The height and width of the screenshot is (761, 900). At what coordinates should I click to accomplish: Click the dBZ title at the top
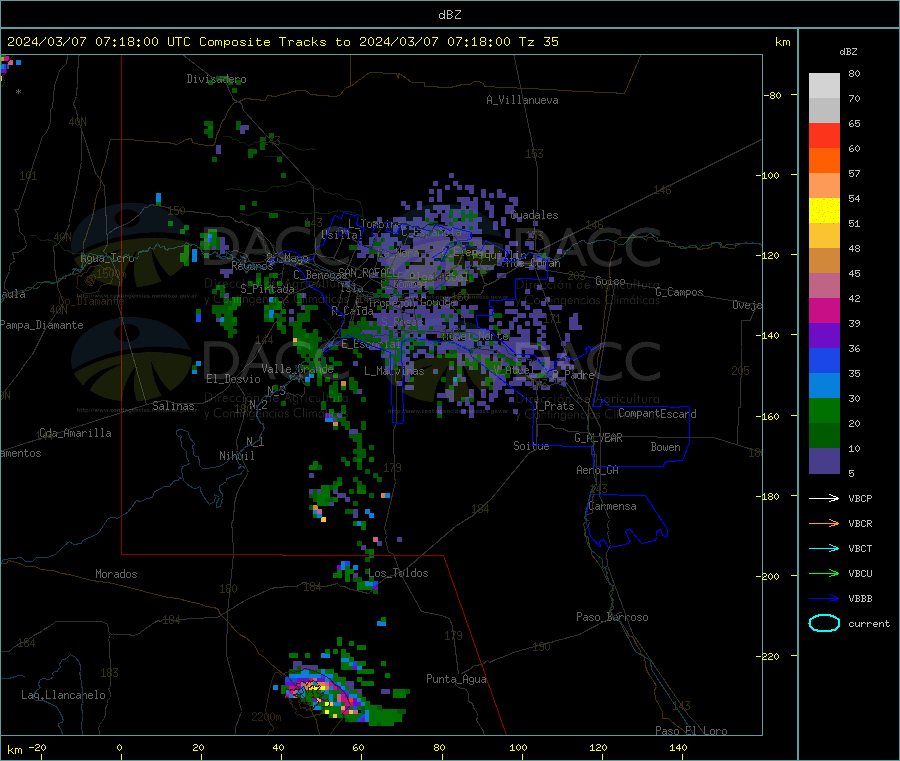click(449, 14)
